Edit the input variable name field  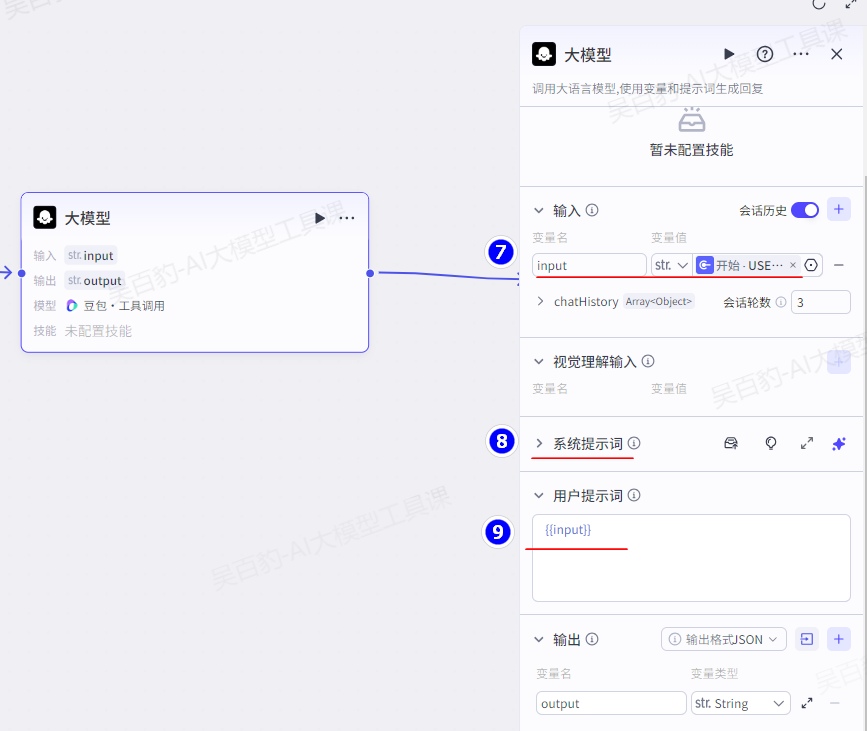(x=589, y=265)
